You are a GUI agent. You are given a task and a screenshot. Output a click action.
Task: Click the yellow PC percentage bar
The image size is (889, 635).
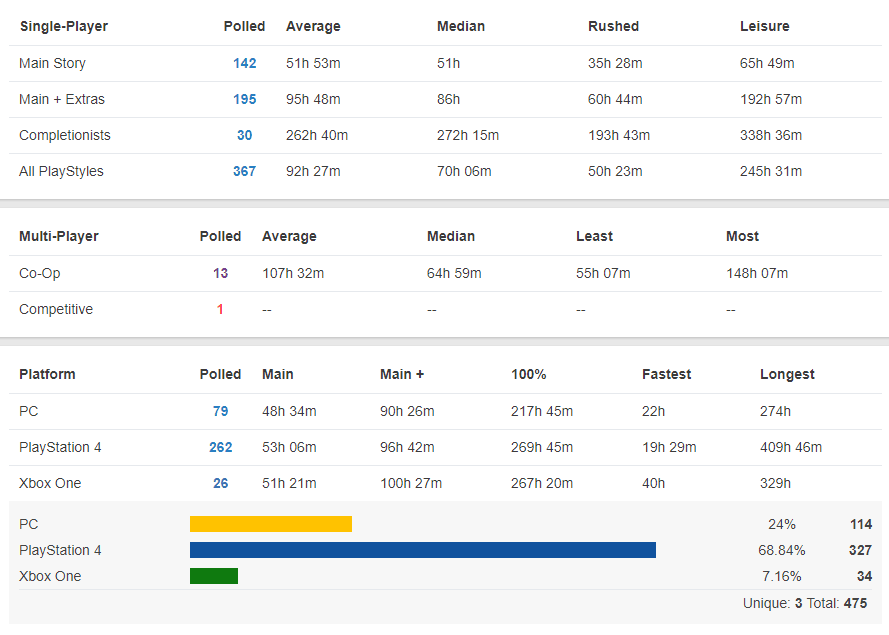tap(271, 524)
